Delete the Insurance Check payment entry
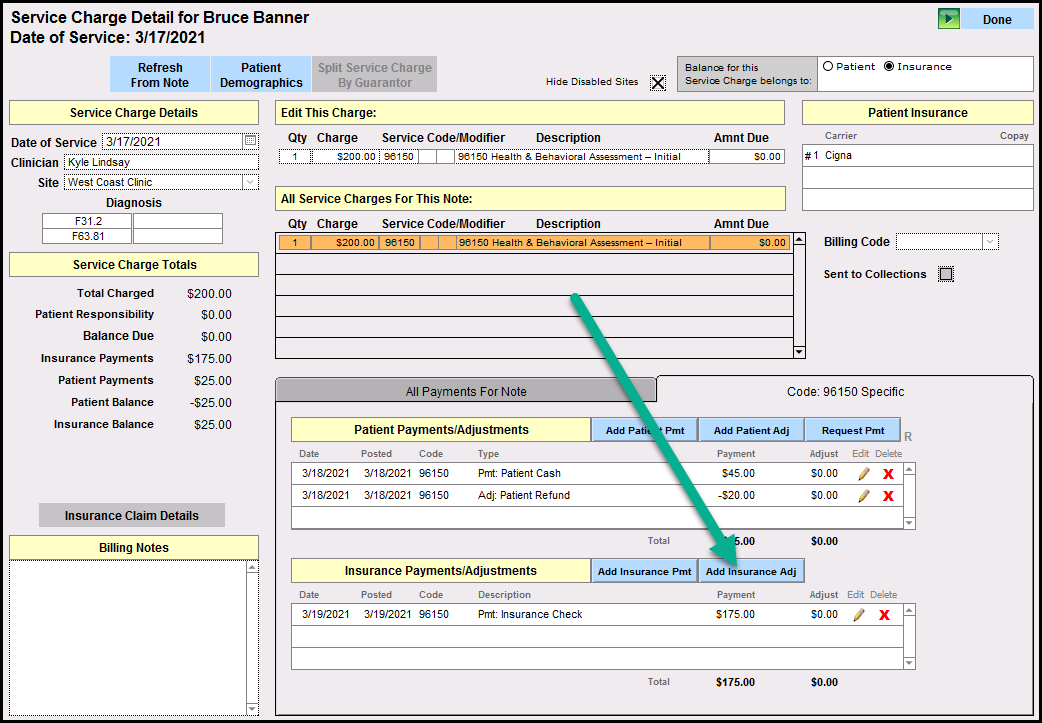 pos(884,615)
